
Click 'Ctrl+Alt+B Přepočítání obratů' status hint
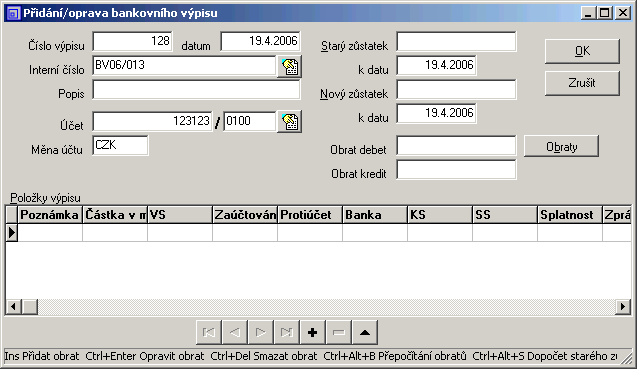pos(395,356)
